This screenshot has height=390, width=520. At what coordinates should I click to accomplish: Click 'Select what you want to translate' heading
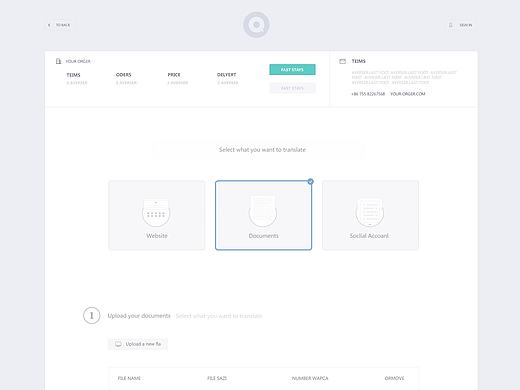tap(262, 150)
